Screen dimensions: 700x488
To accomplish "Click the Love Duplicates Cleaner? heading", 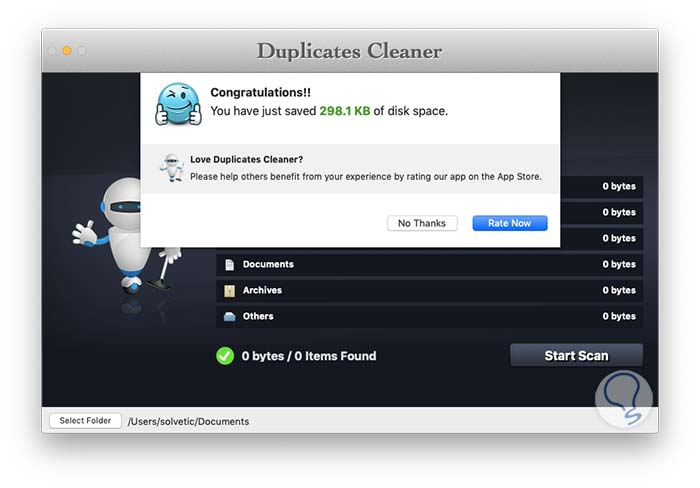I will click(246, 159).
